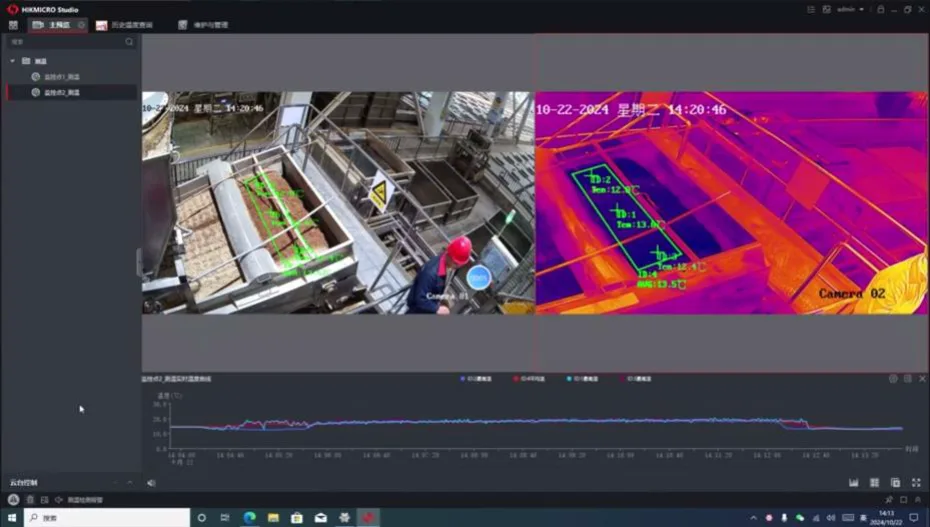Open the admin user dropdown
This screenshot has height=527, width=930.
[x=849, y=9]
